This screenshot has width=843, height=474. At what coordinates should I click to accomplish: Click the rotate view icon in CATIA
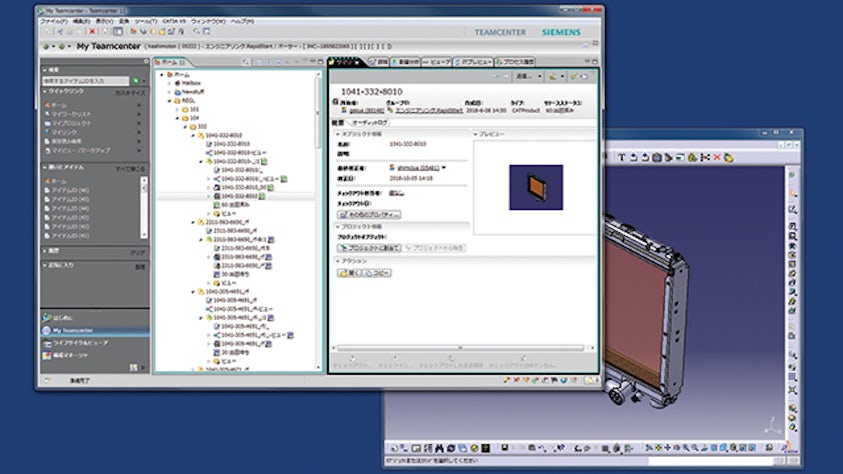tap(677, 448)
